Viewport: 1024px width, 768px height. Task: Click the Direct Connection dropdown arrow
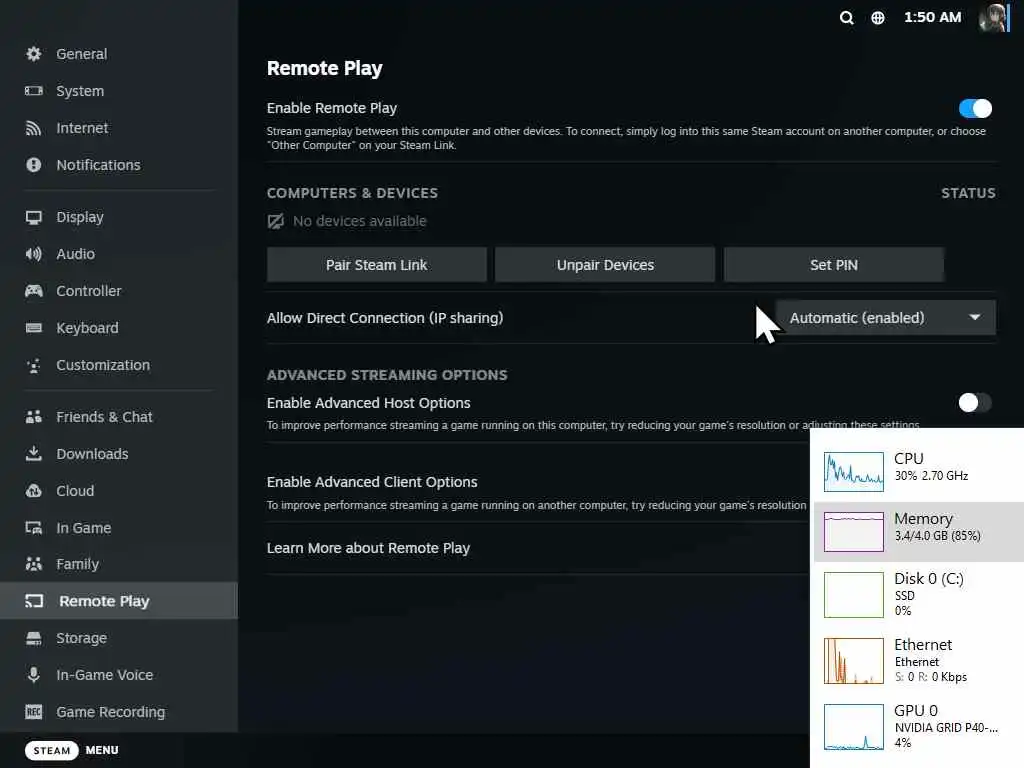pos(974,317)
